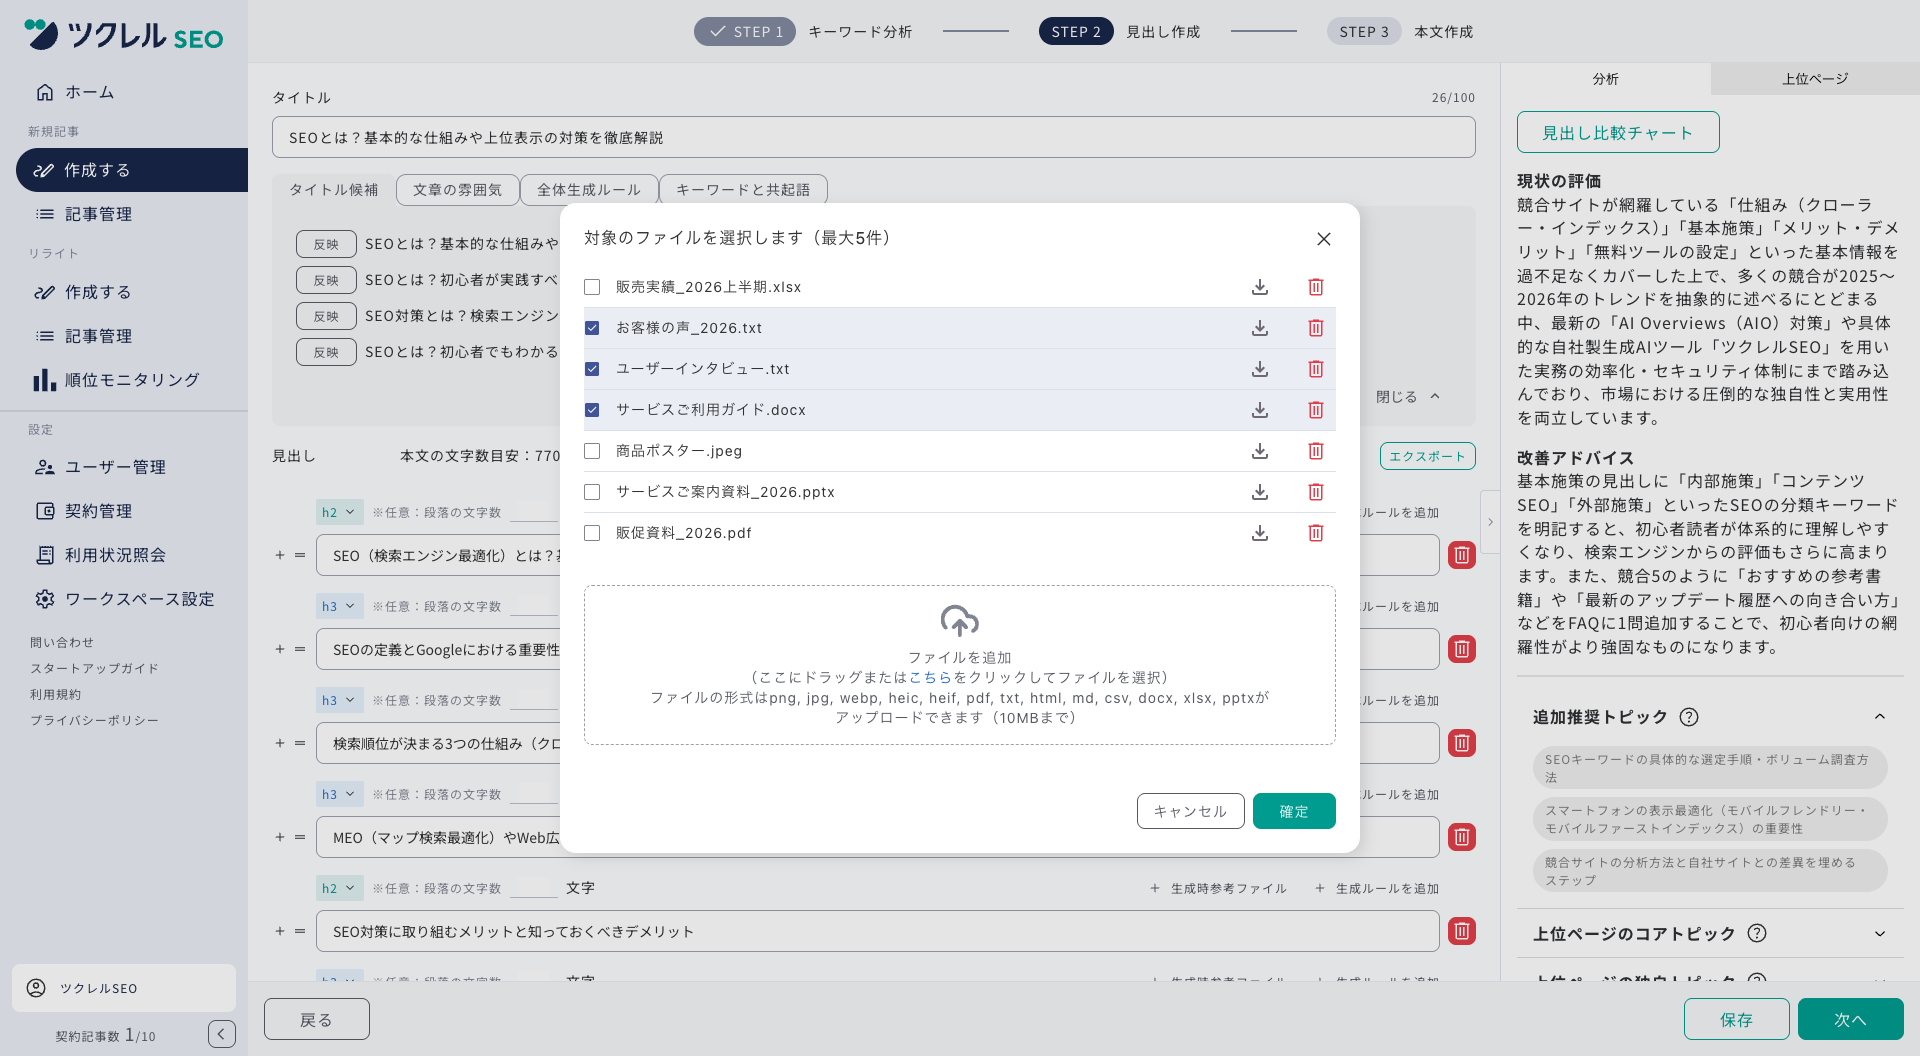Open help icon beside 追加推奨トピック
Image resolution: width=1920 pixels, height=1056 pixels.
pyautogui.click(x=1689, y=717)
